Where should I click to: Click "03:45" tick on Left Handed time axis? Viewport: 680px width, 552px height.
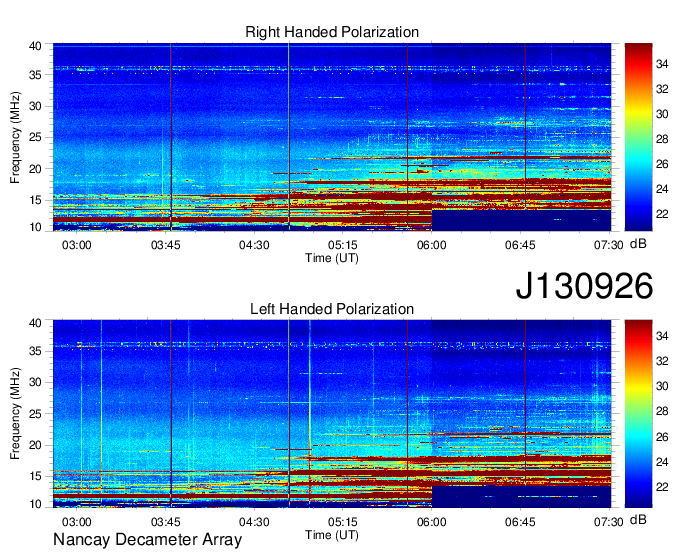(x=165, y=522)
